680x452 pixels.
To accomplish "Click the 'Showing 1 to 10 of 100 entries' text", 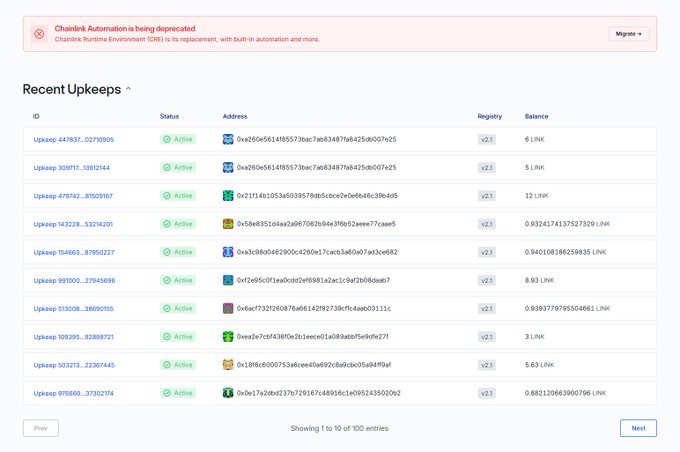I will click(340, 428).
